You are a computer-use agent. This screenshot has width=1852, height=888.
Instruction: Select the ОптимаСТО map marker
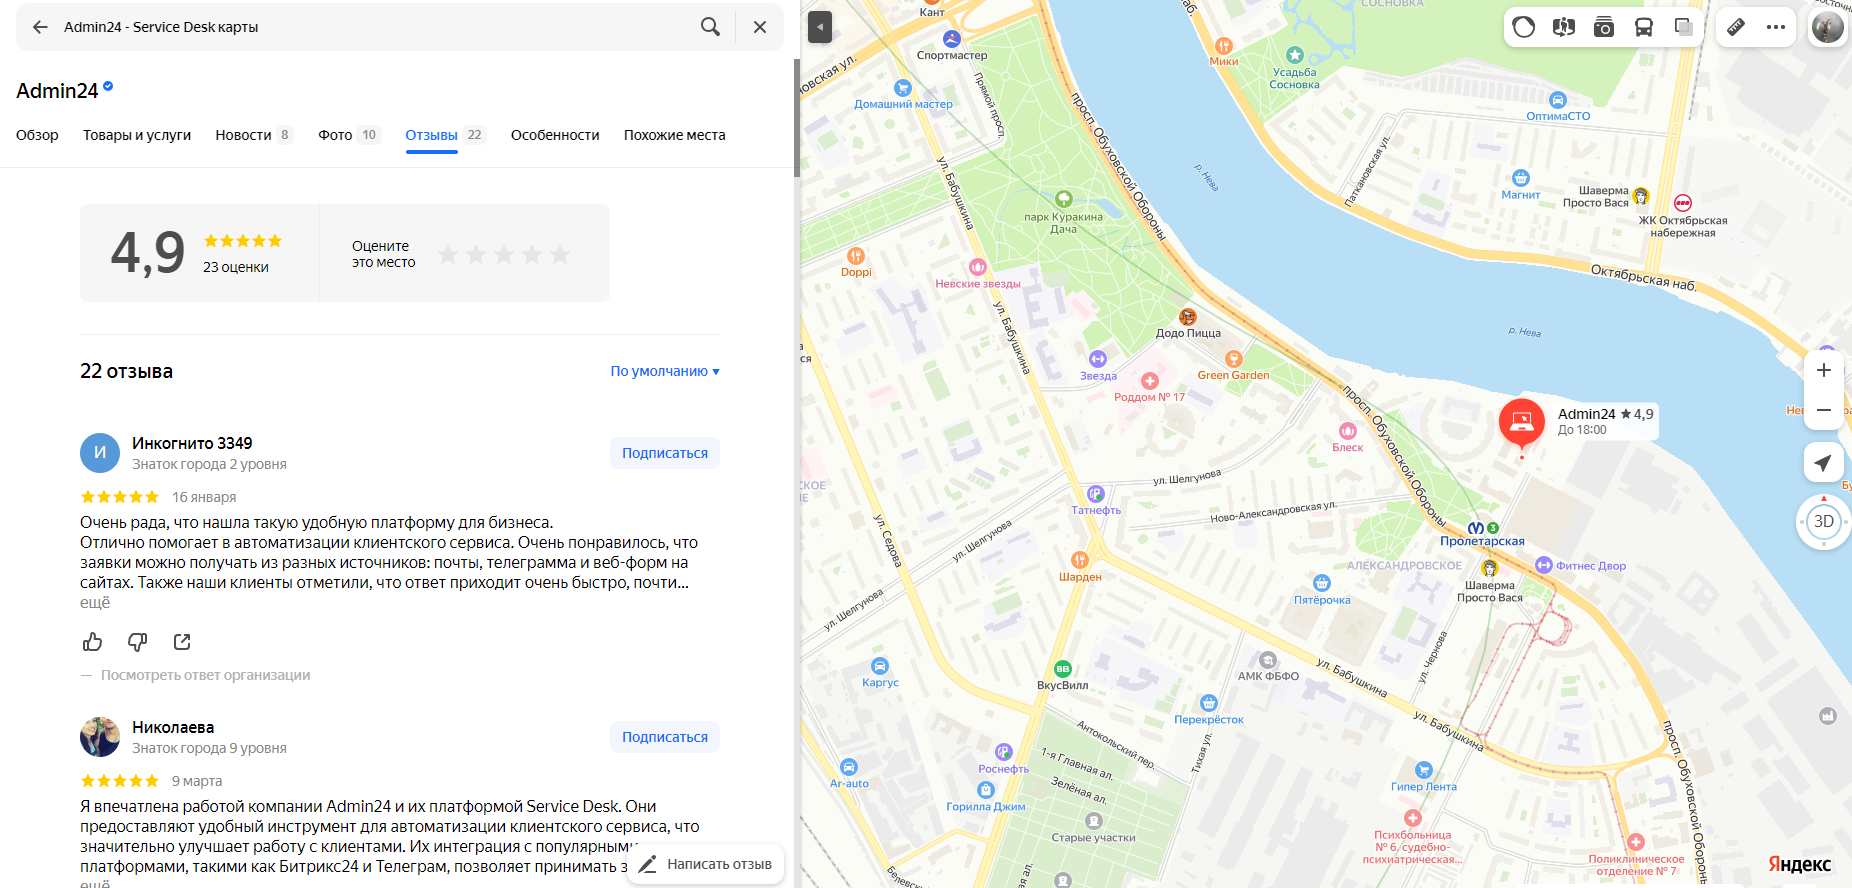1558,100
